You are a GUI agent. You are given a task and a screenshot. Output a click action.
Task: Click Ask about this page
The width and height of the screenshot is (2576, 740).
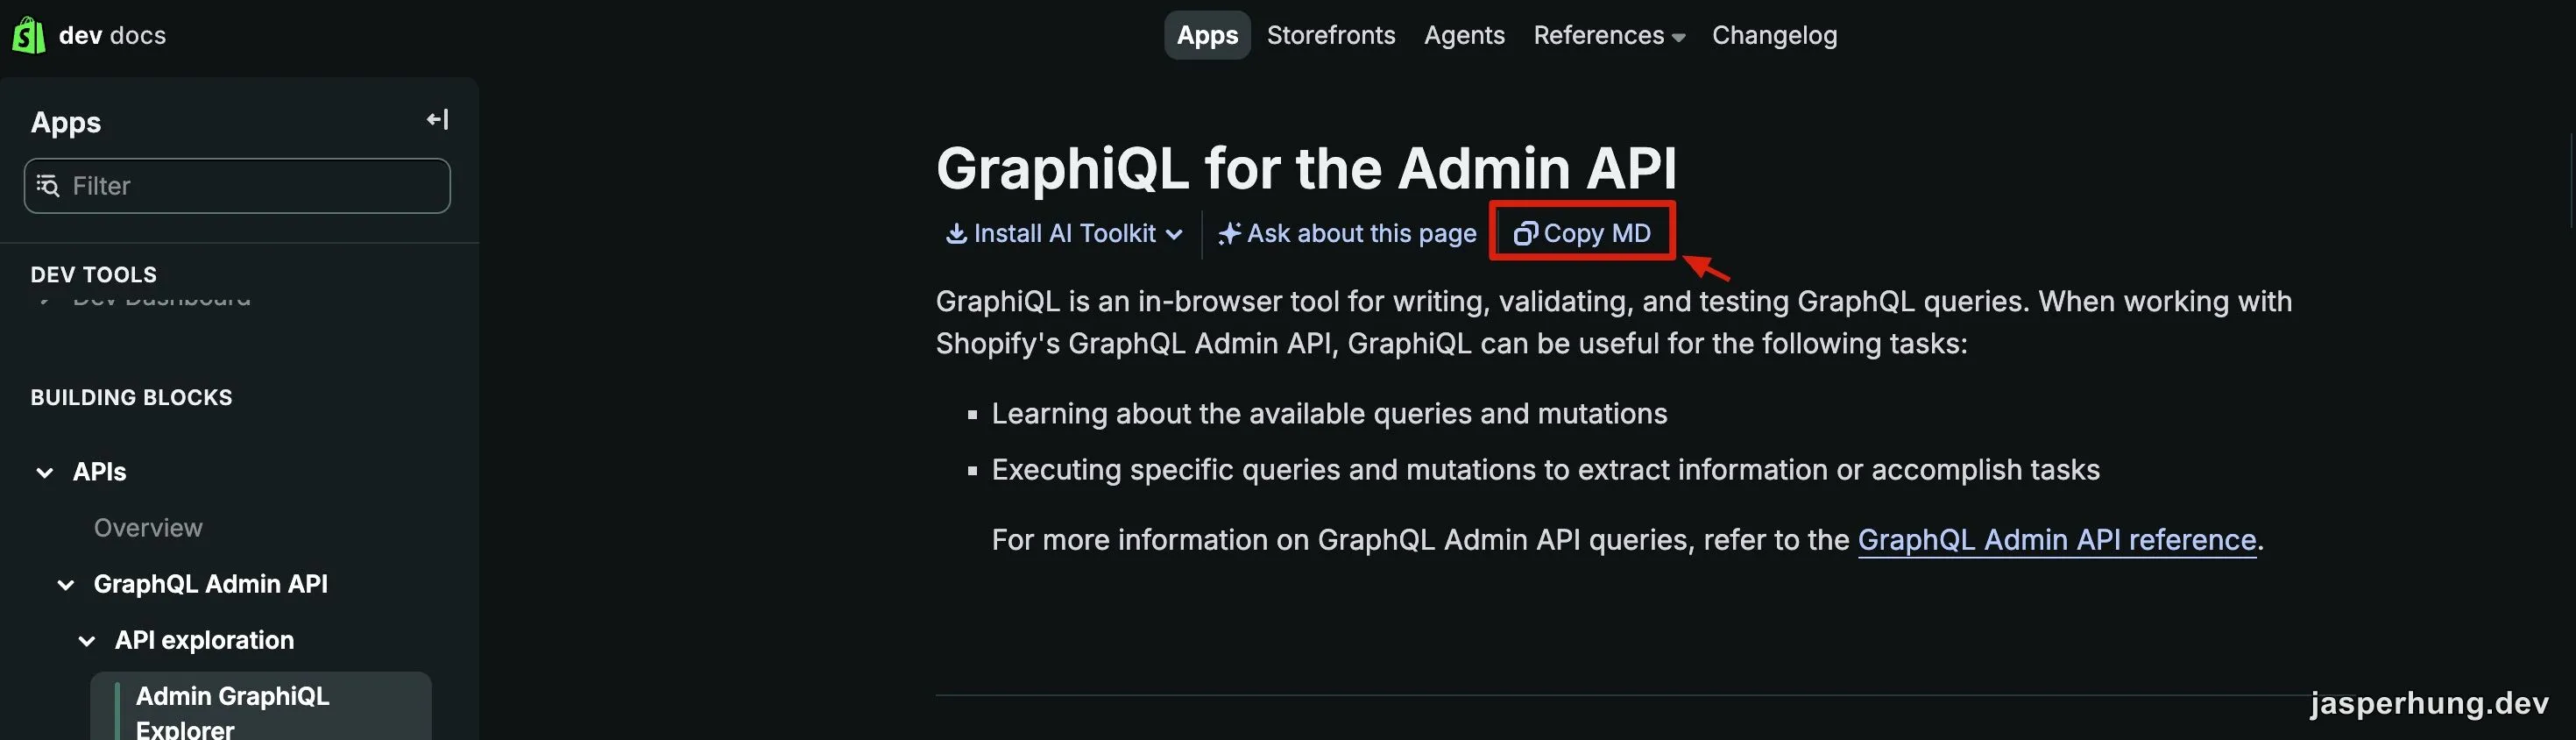[1347, 233]
